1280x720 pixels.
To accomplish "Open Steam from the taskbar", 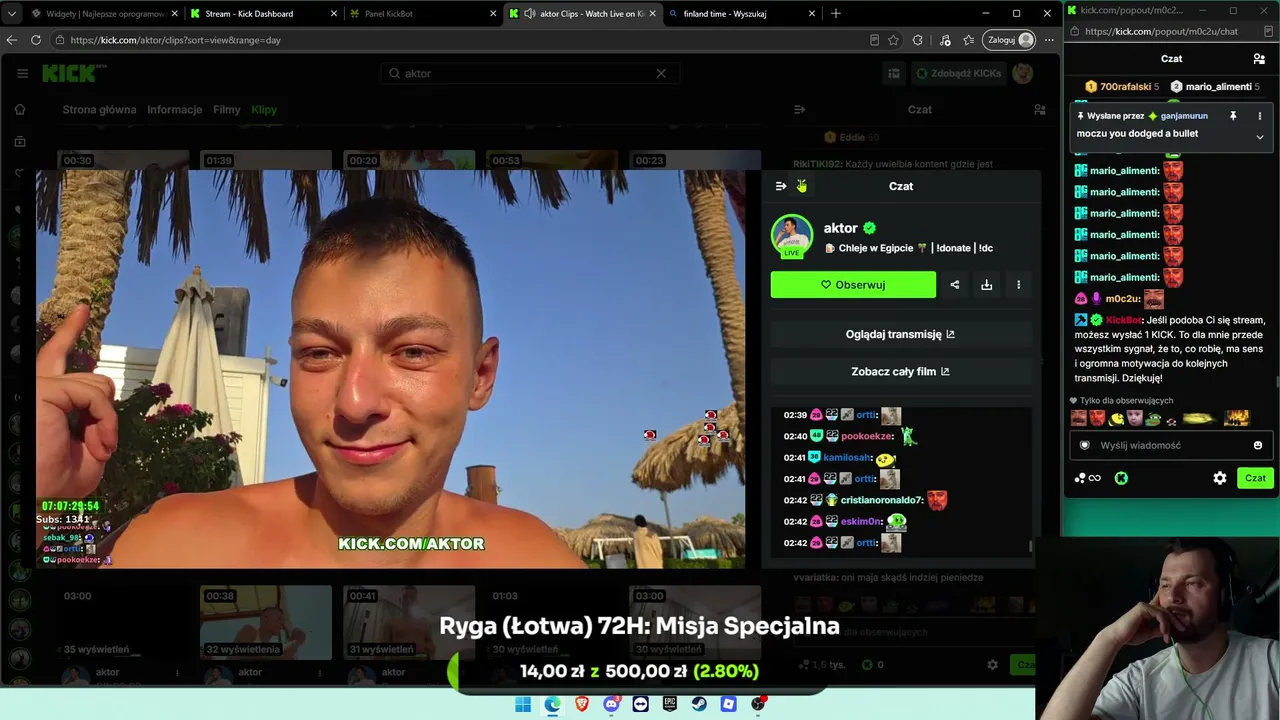I will pos(699,704).
